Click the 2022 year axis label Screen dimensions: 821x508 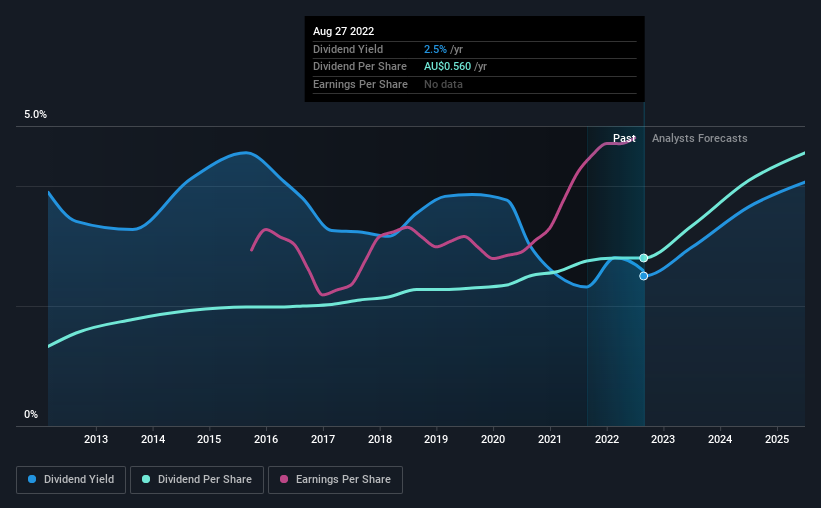point(607,439)
